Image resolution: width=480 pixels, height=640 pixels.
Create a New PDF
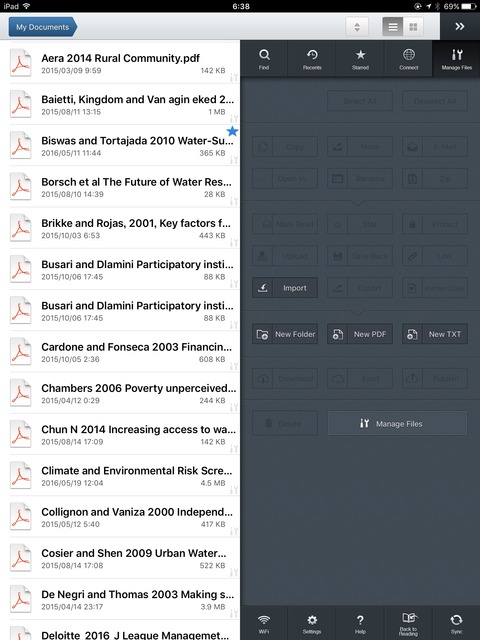pos(360,334)
